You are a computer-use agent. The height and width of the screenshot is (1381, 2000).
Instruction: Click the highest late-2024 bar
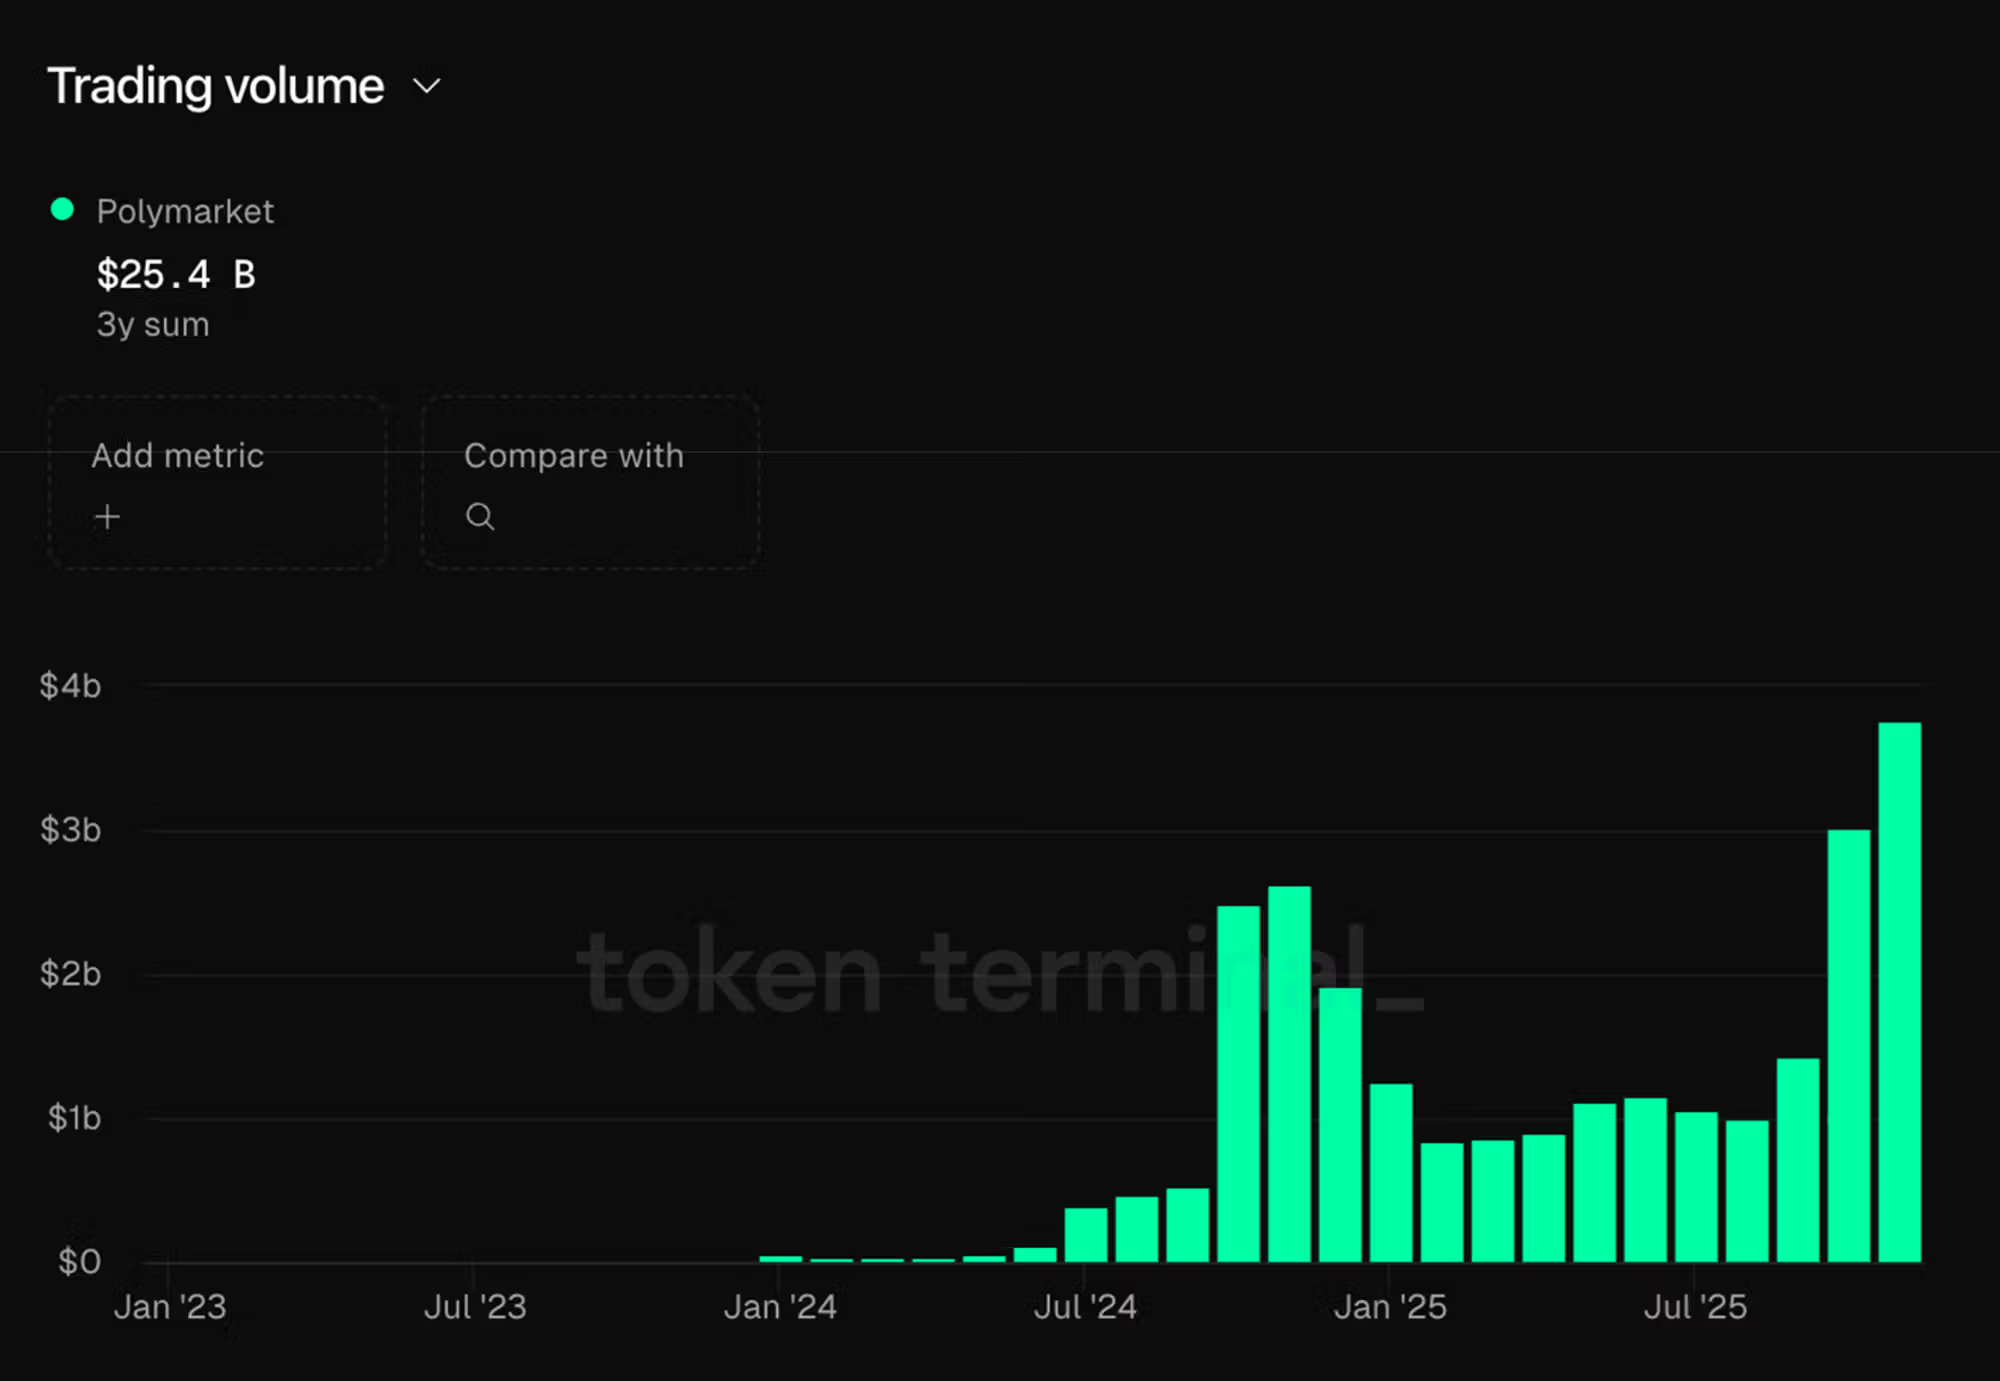pos(1289,1073)
